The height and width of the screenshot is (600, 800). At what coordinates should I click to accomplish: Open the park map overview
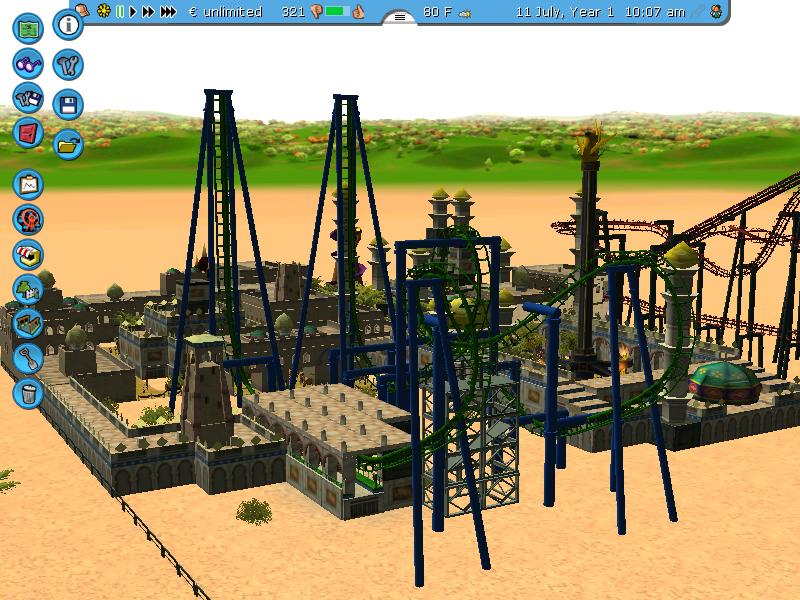28,29
